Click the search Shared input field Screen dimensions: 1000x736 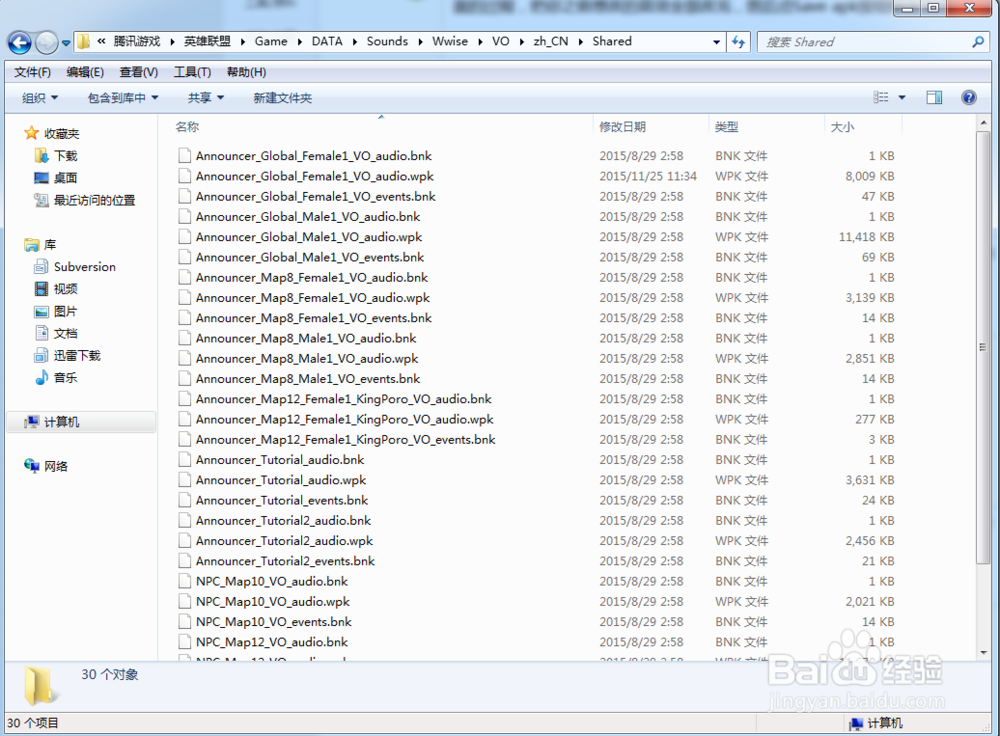[x=866, y=42]
